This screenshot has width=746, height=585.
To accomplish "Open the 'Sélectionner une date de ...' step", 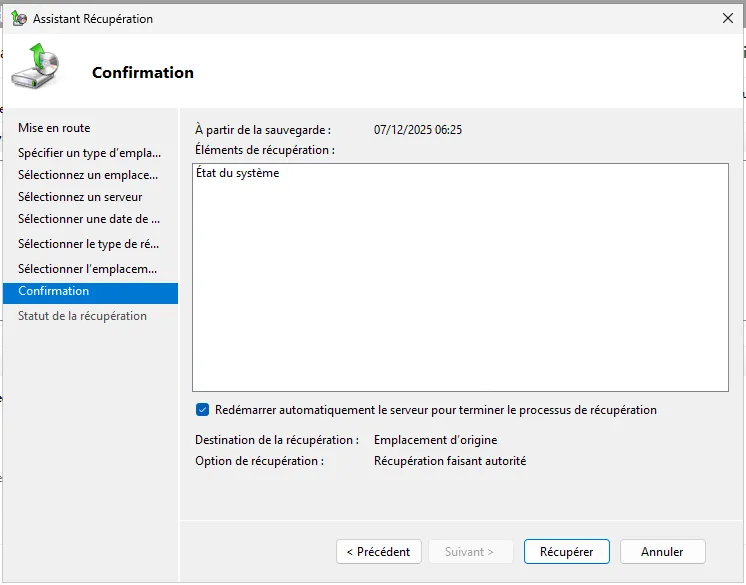I will click(89, 219).
